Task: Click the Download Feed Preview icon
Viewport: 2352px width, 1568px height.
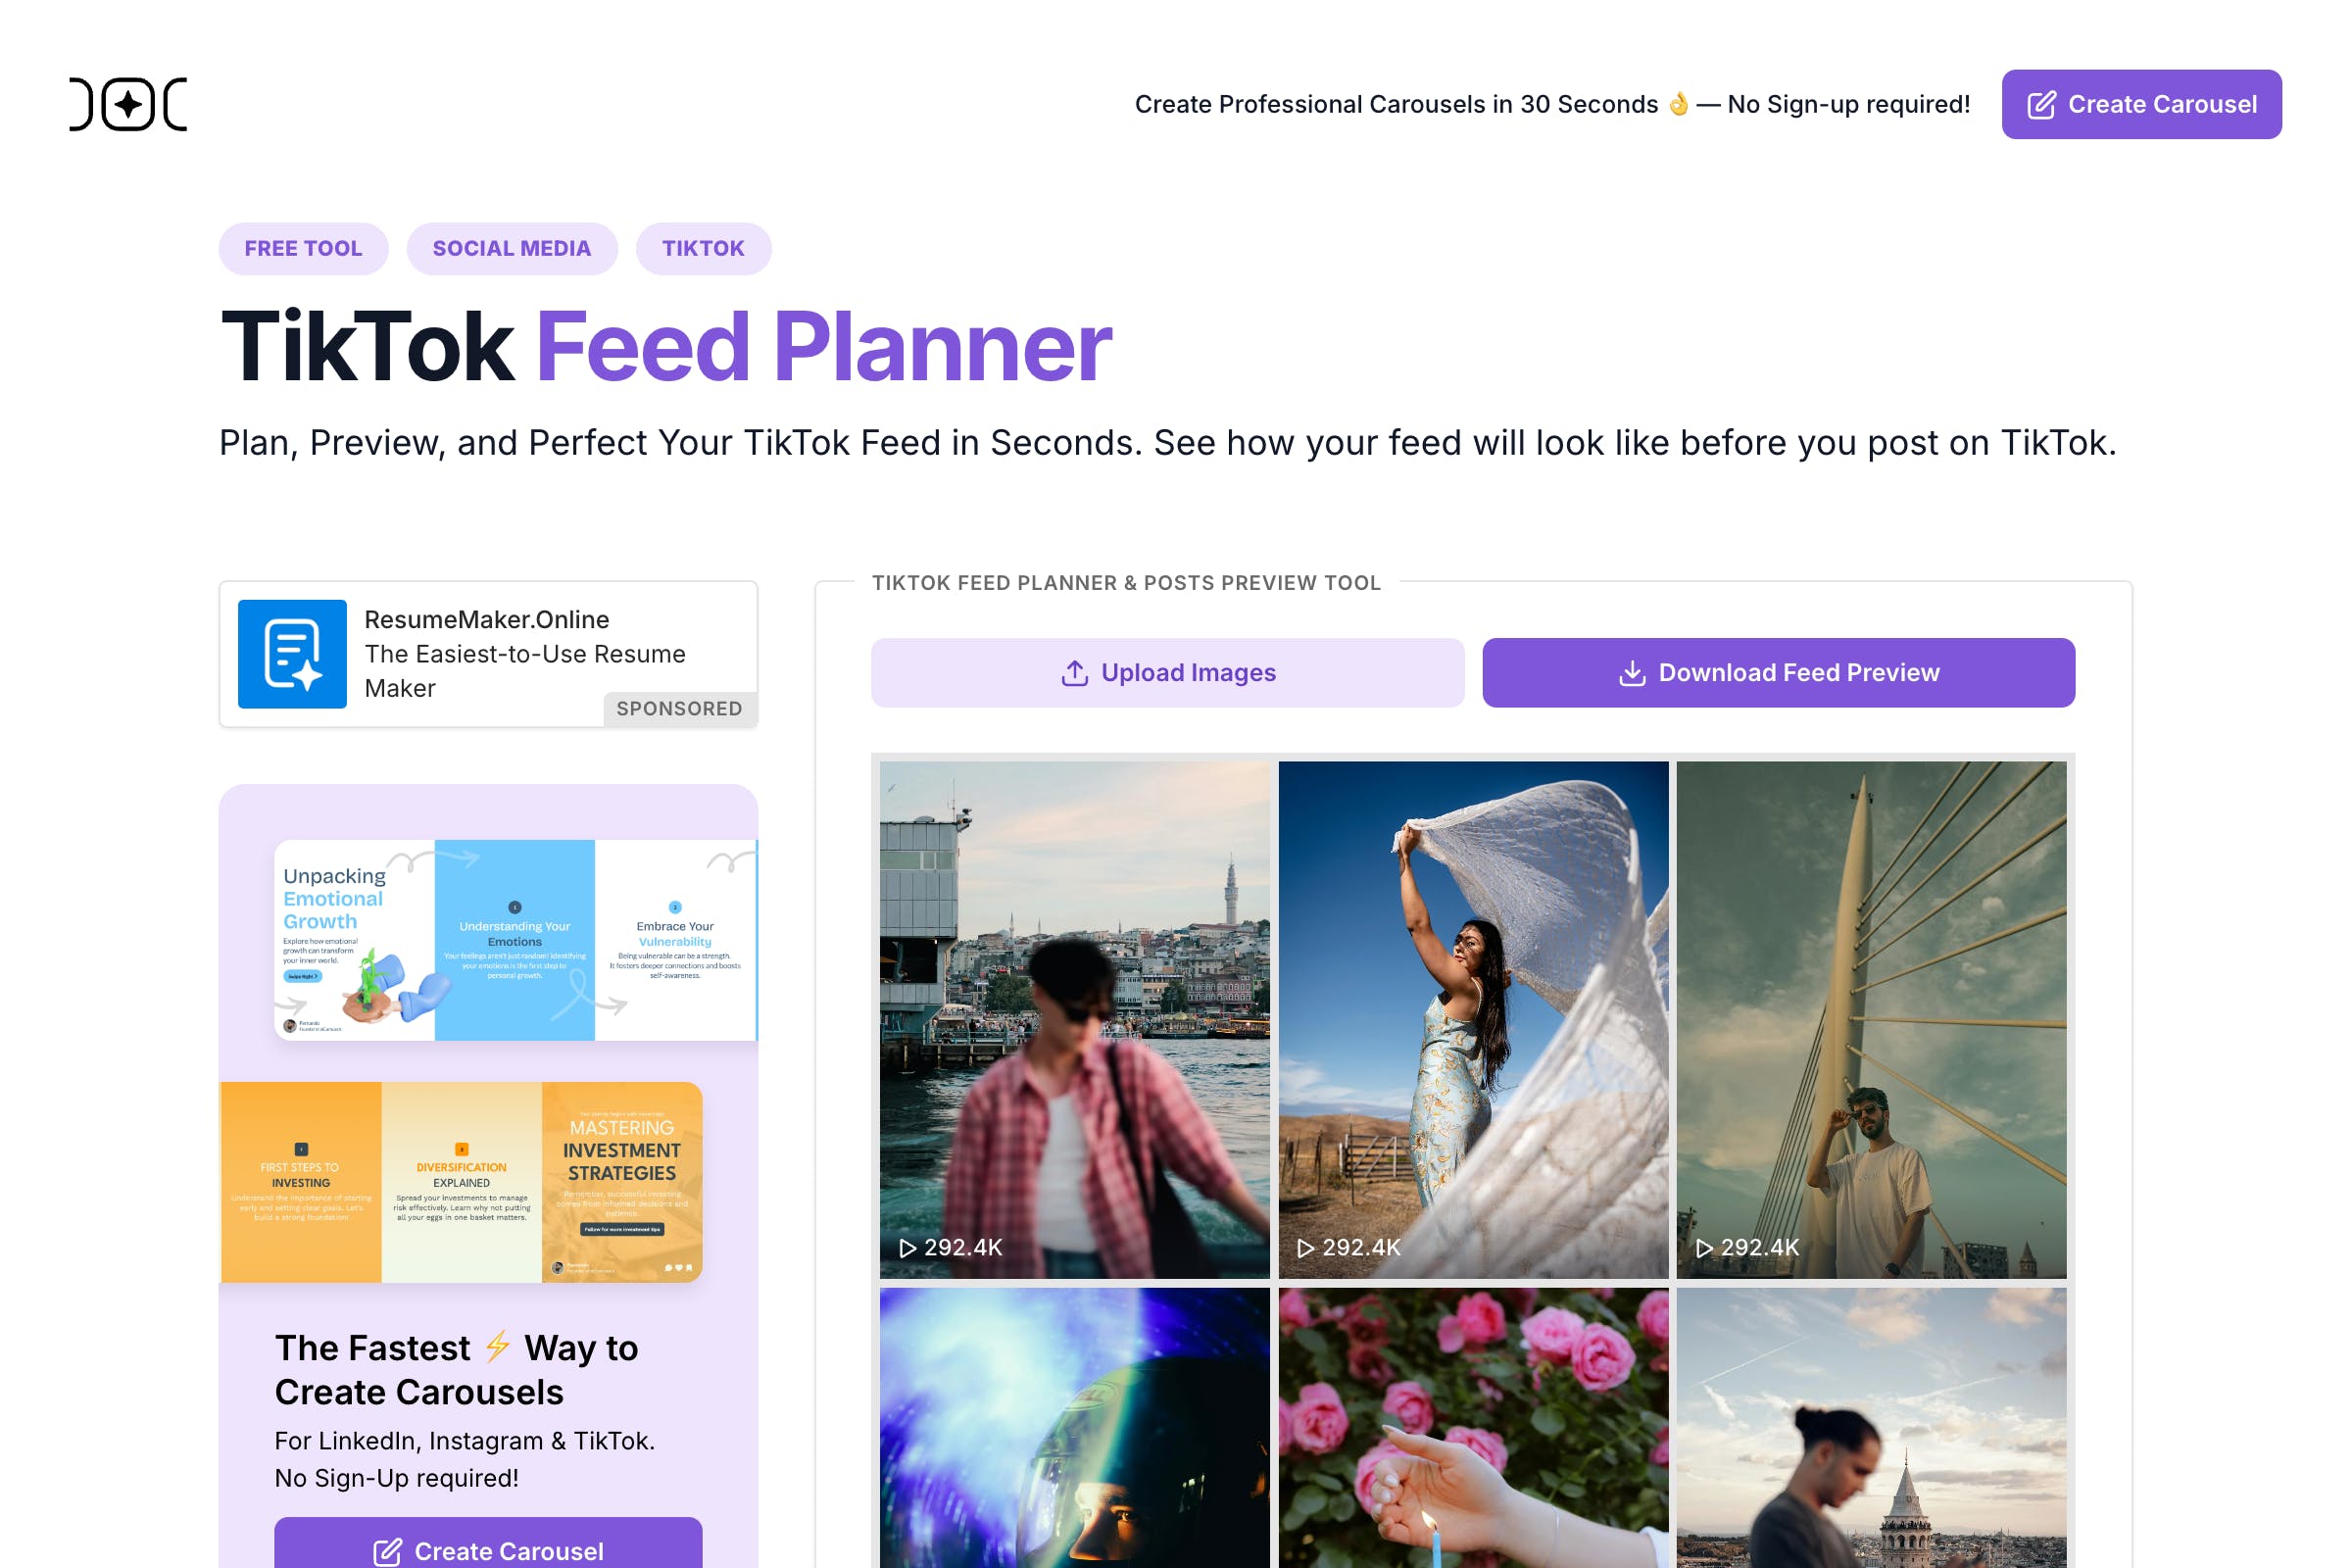Action: pyautogui.click(x=1631, y=672)
